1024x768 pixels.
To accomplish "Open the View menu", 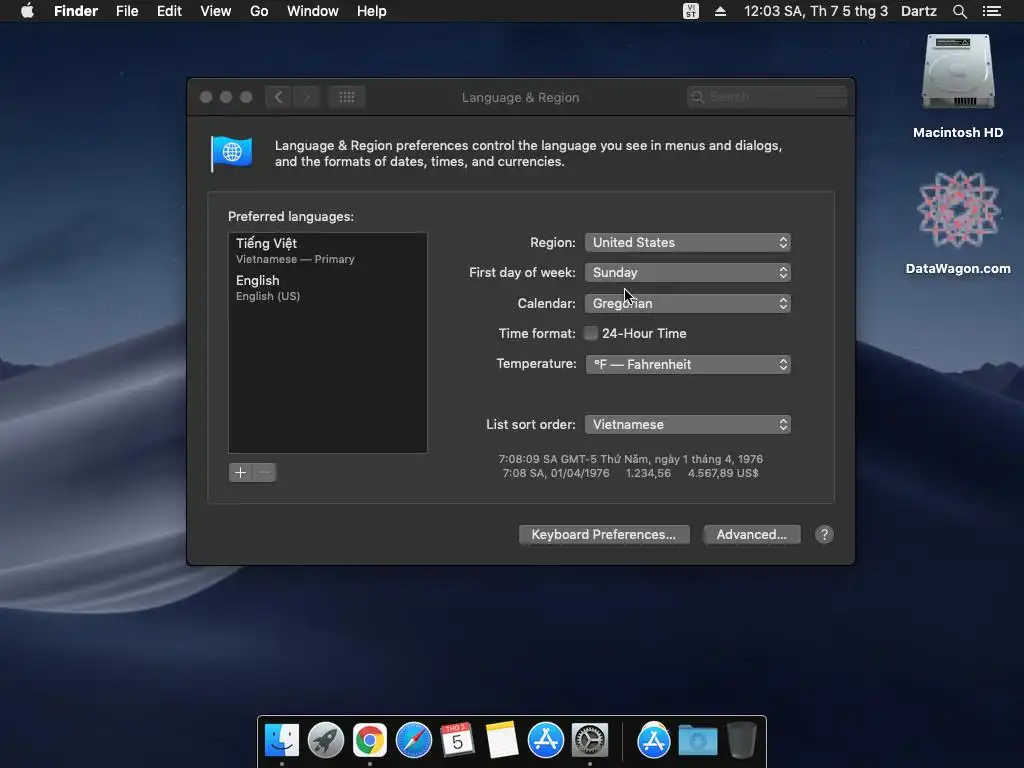I will 216,11.
